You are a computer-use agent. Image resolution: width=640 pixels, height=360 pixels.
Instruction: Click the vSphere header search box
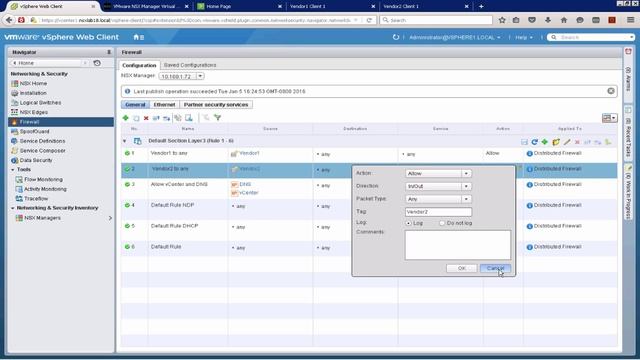tap(590, 37)
